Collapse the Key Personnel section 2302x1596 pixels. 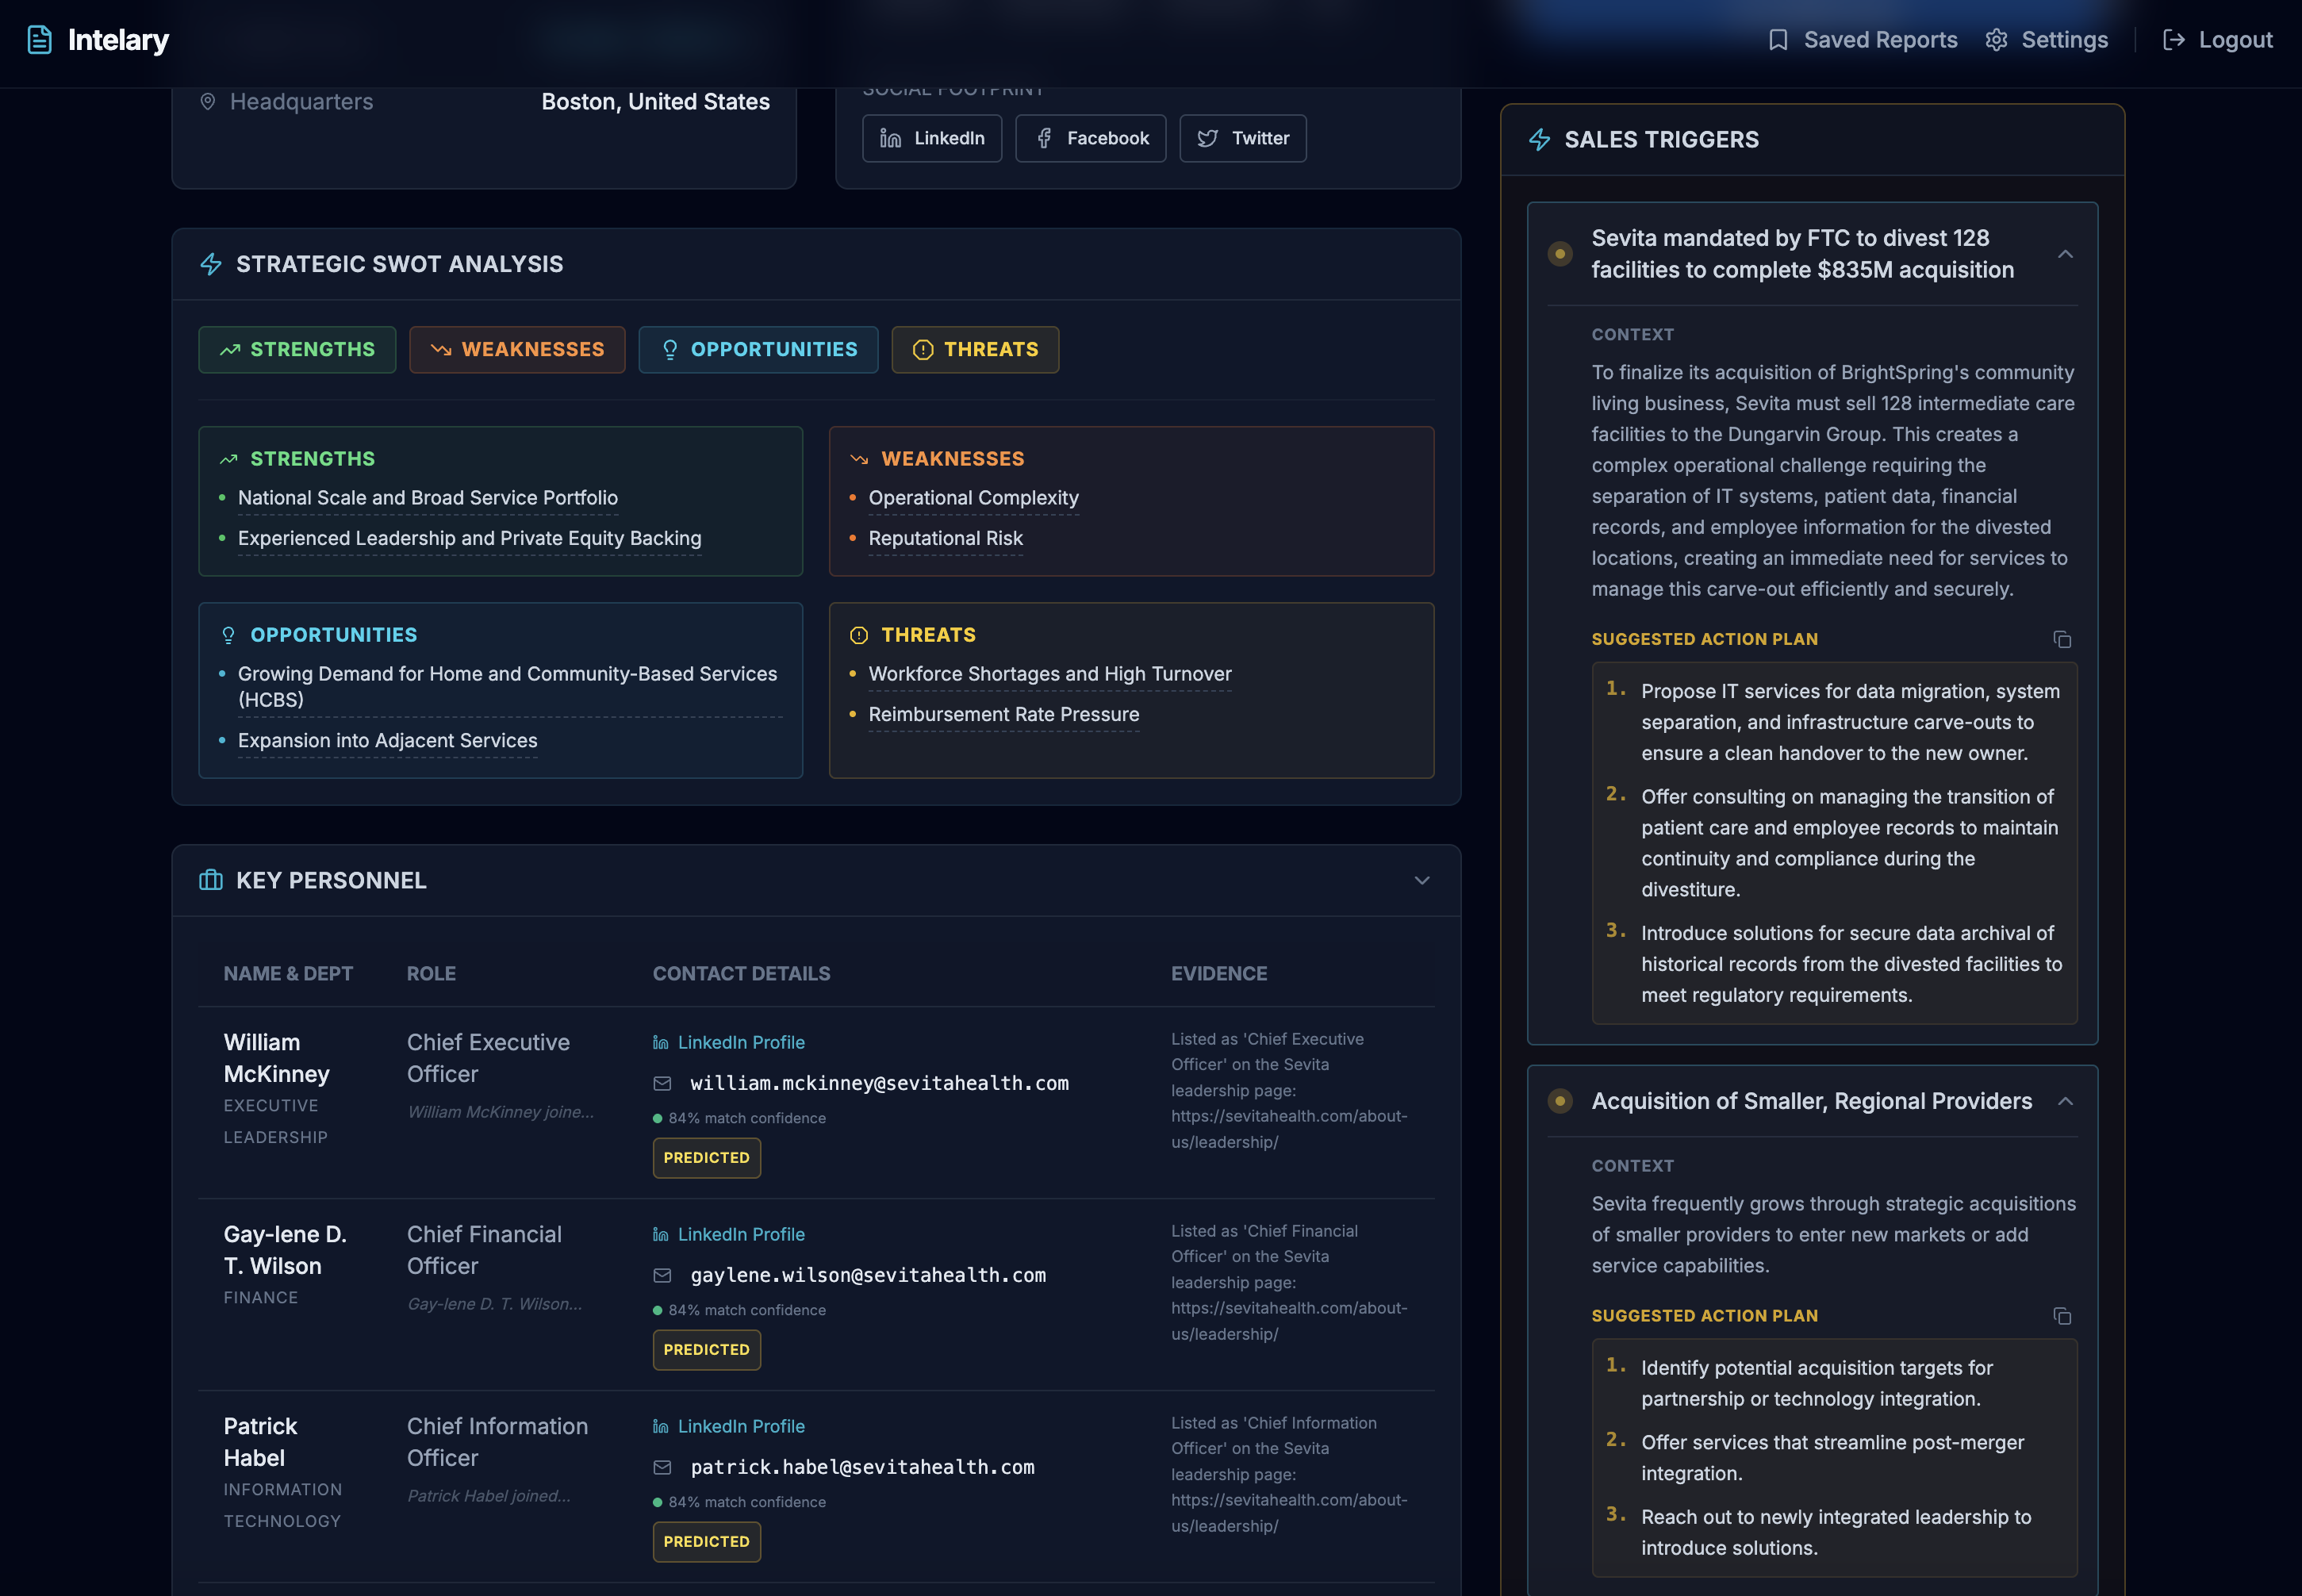tap(1421, 880)
